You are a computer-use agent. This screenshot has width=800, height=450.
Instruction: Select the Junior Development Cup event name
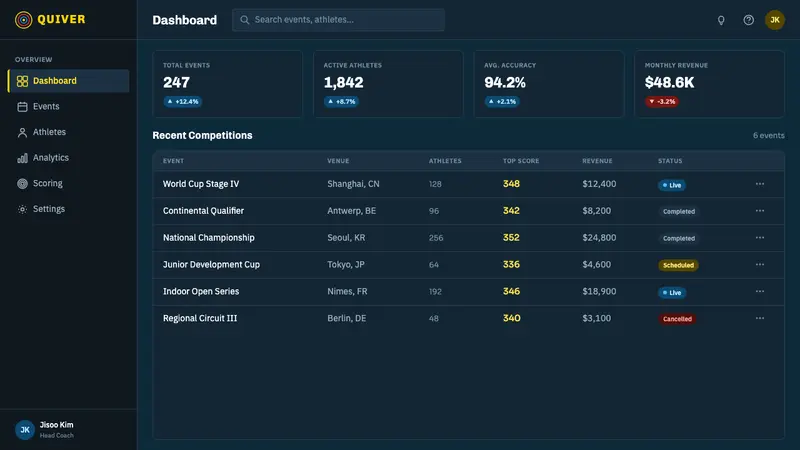[x=211, y=264]
